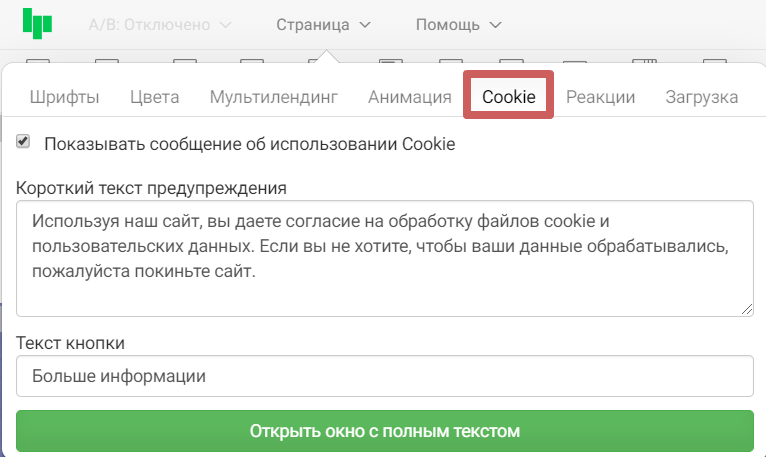Viewport: 766px width, 457px height.
Task: Expand the Страница menu
Action: coord(324,24)
